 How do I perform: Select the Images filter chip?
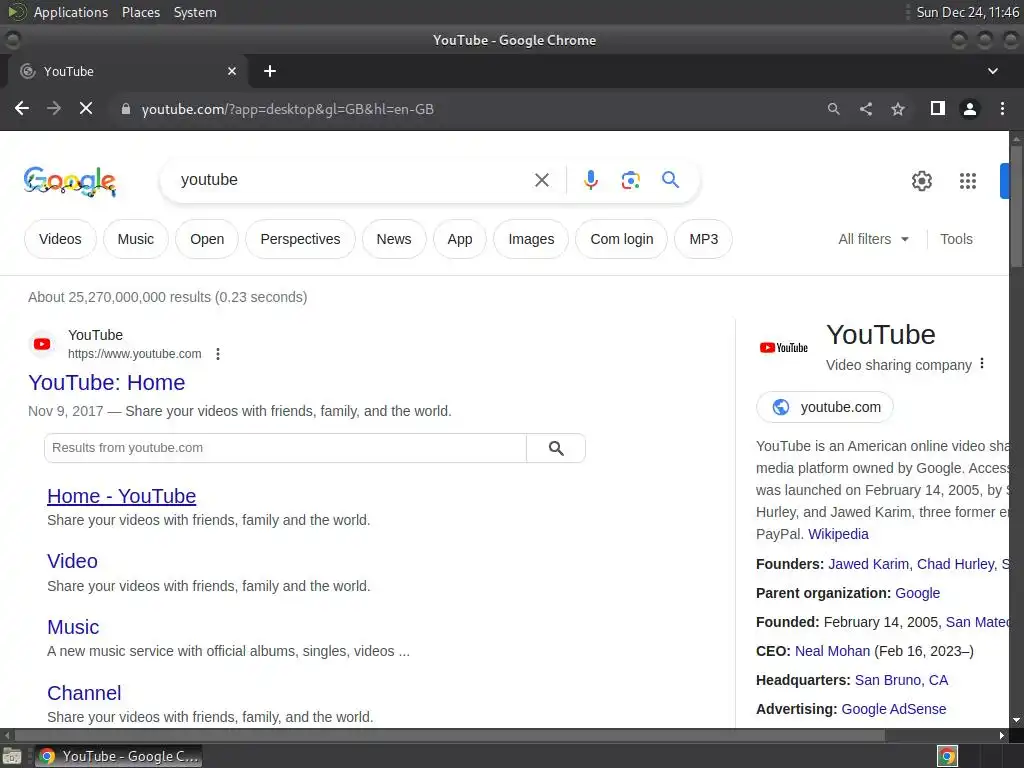tap(531, 239)
